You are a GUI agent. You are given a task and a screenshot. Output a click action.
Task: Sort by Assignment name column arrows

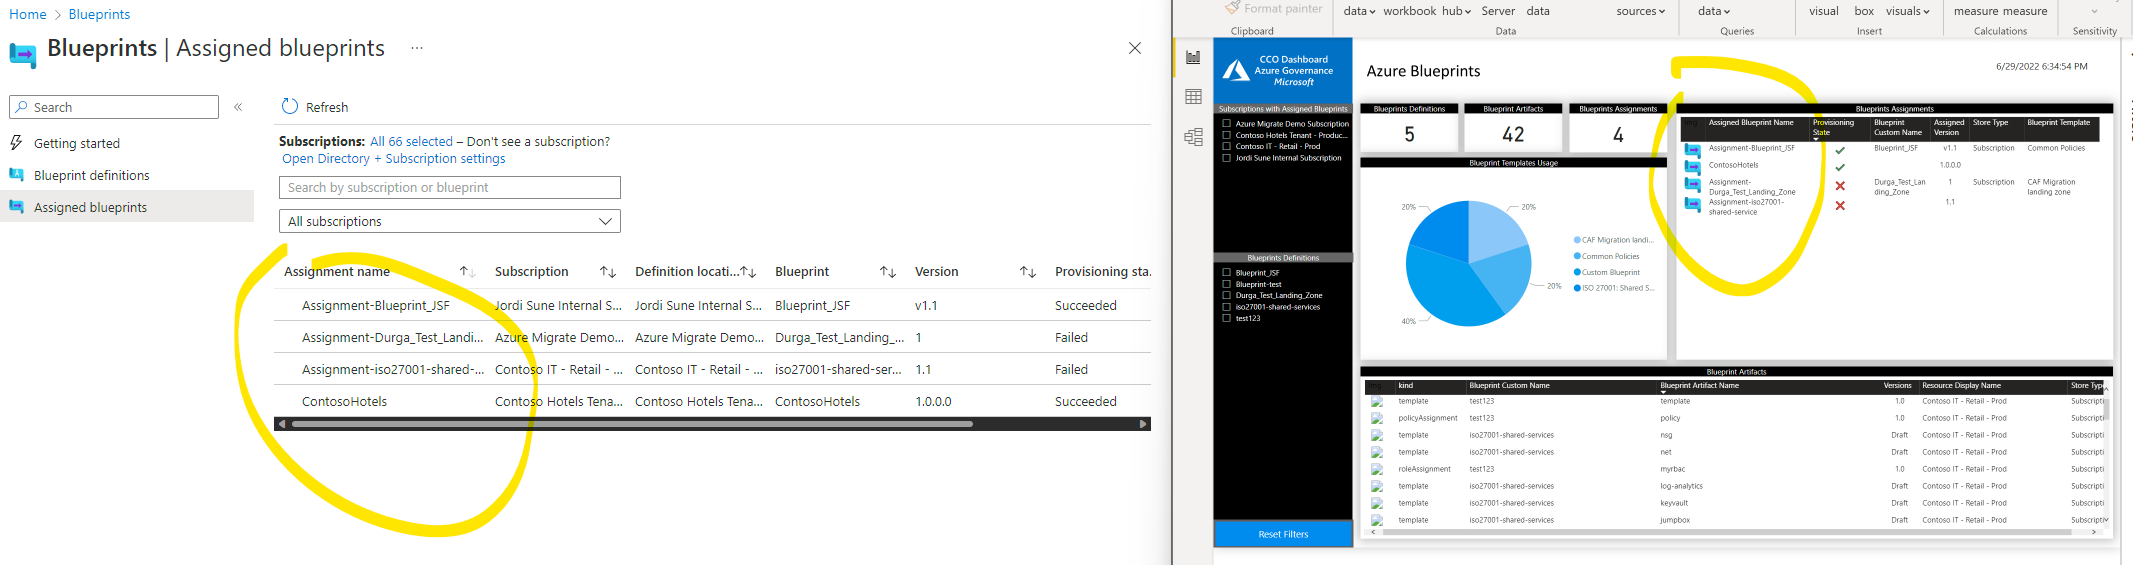tap(467, 272)
